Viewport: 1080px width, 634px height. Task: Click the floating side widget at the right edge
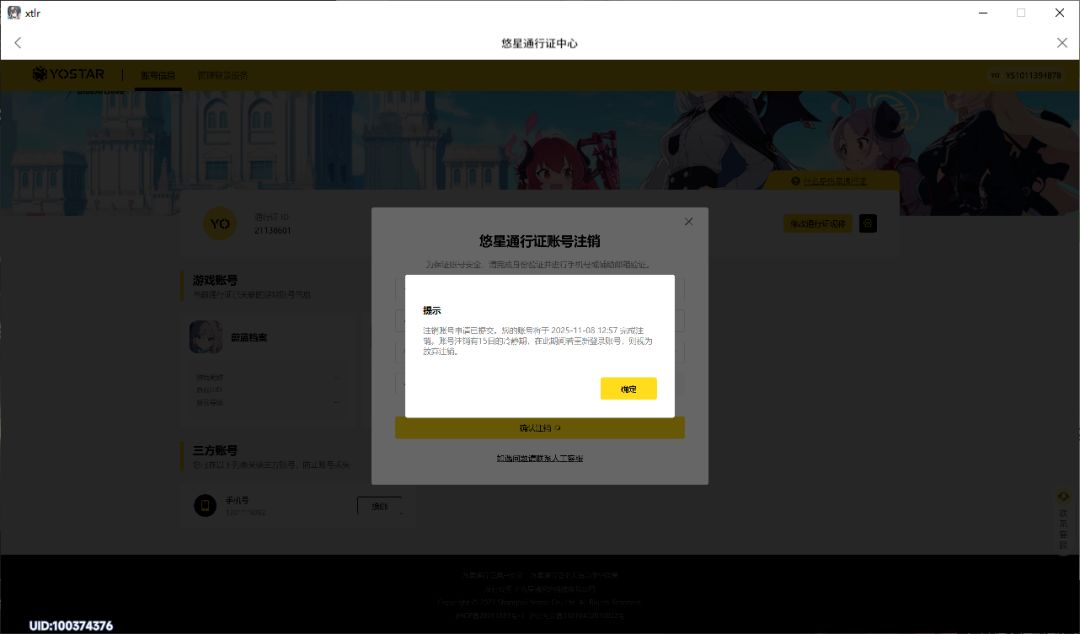pos(1063,521)
